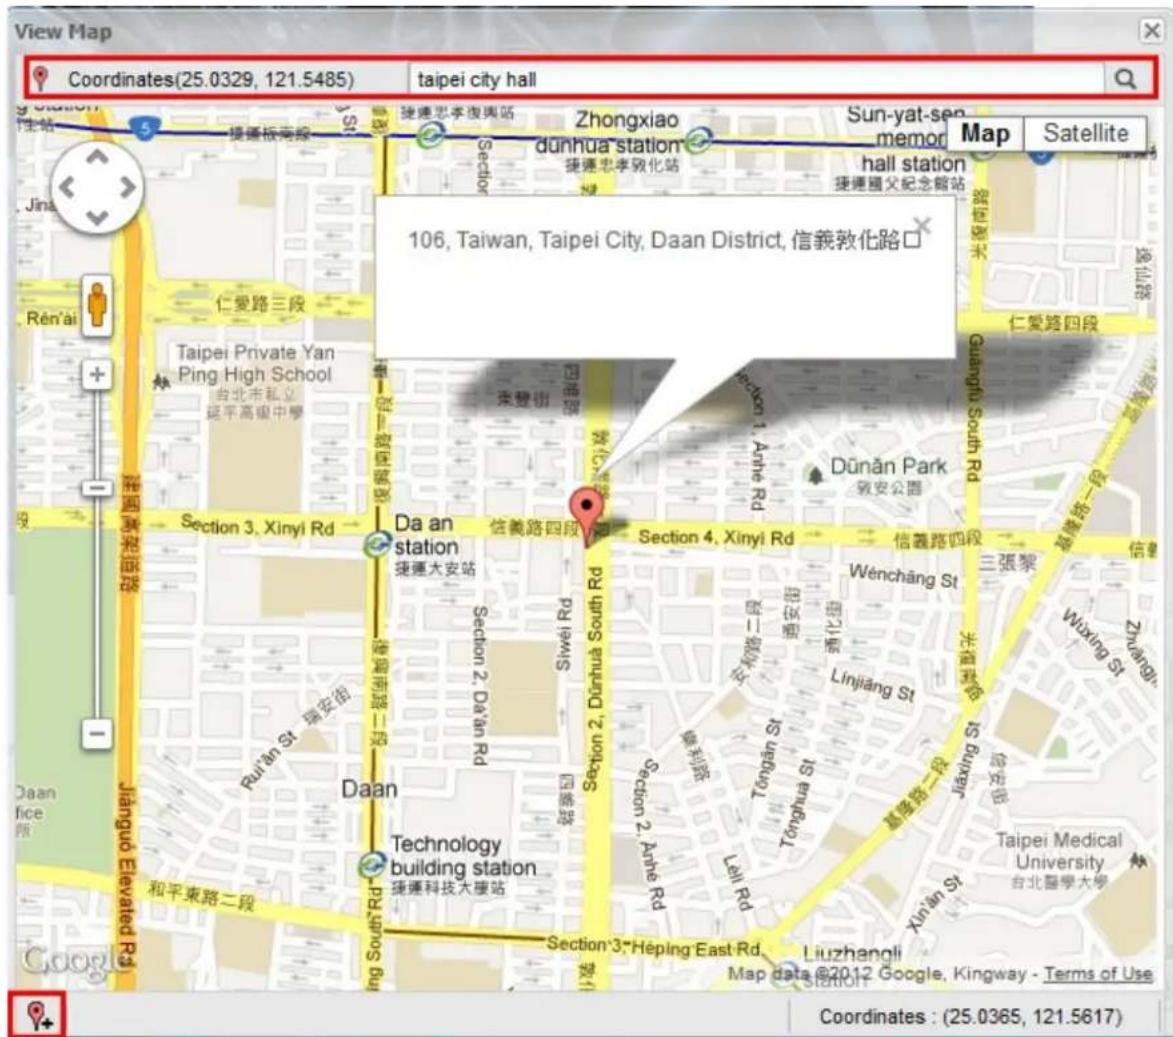Close the View Map dialog
Screen dimensions: 1173x1037
click(x=1151, y=31)
